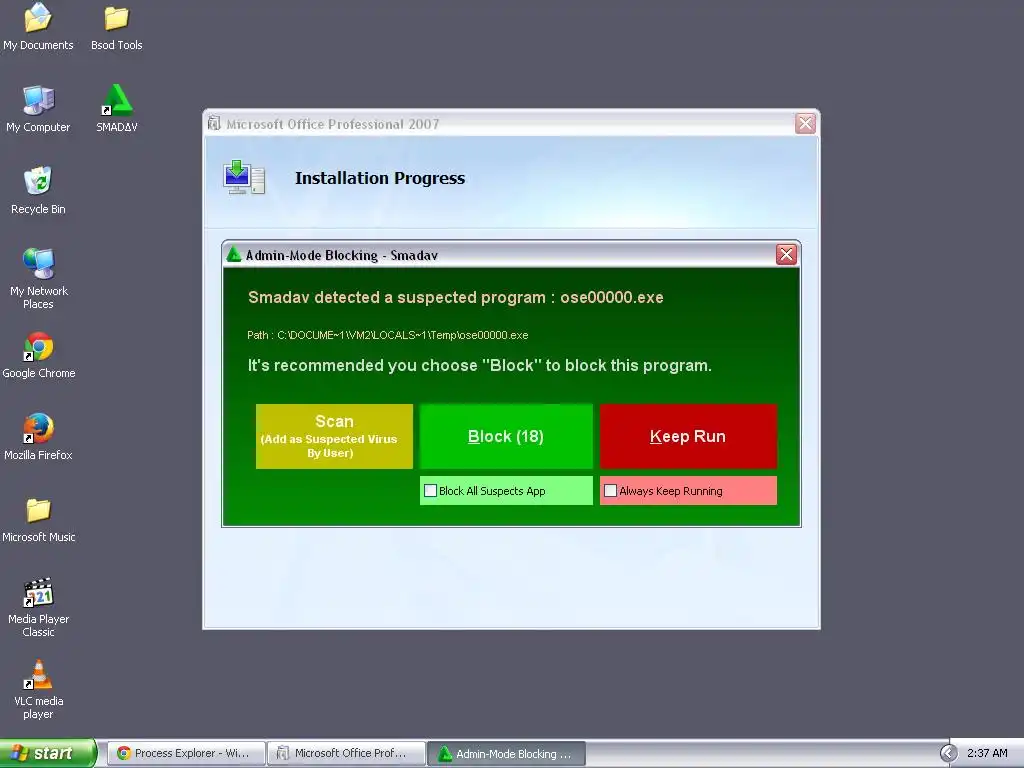Open My Network Places icon
Viewport: 1024px width, 768px height.
pos(38,278)
